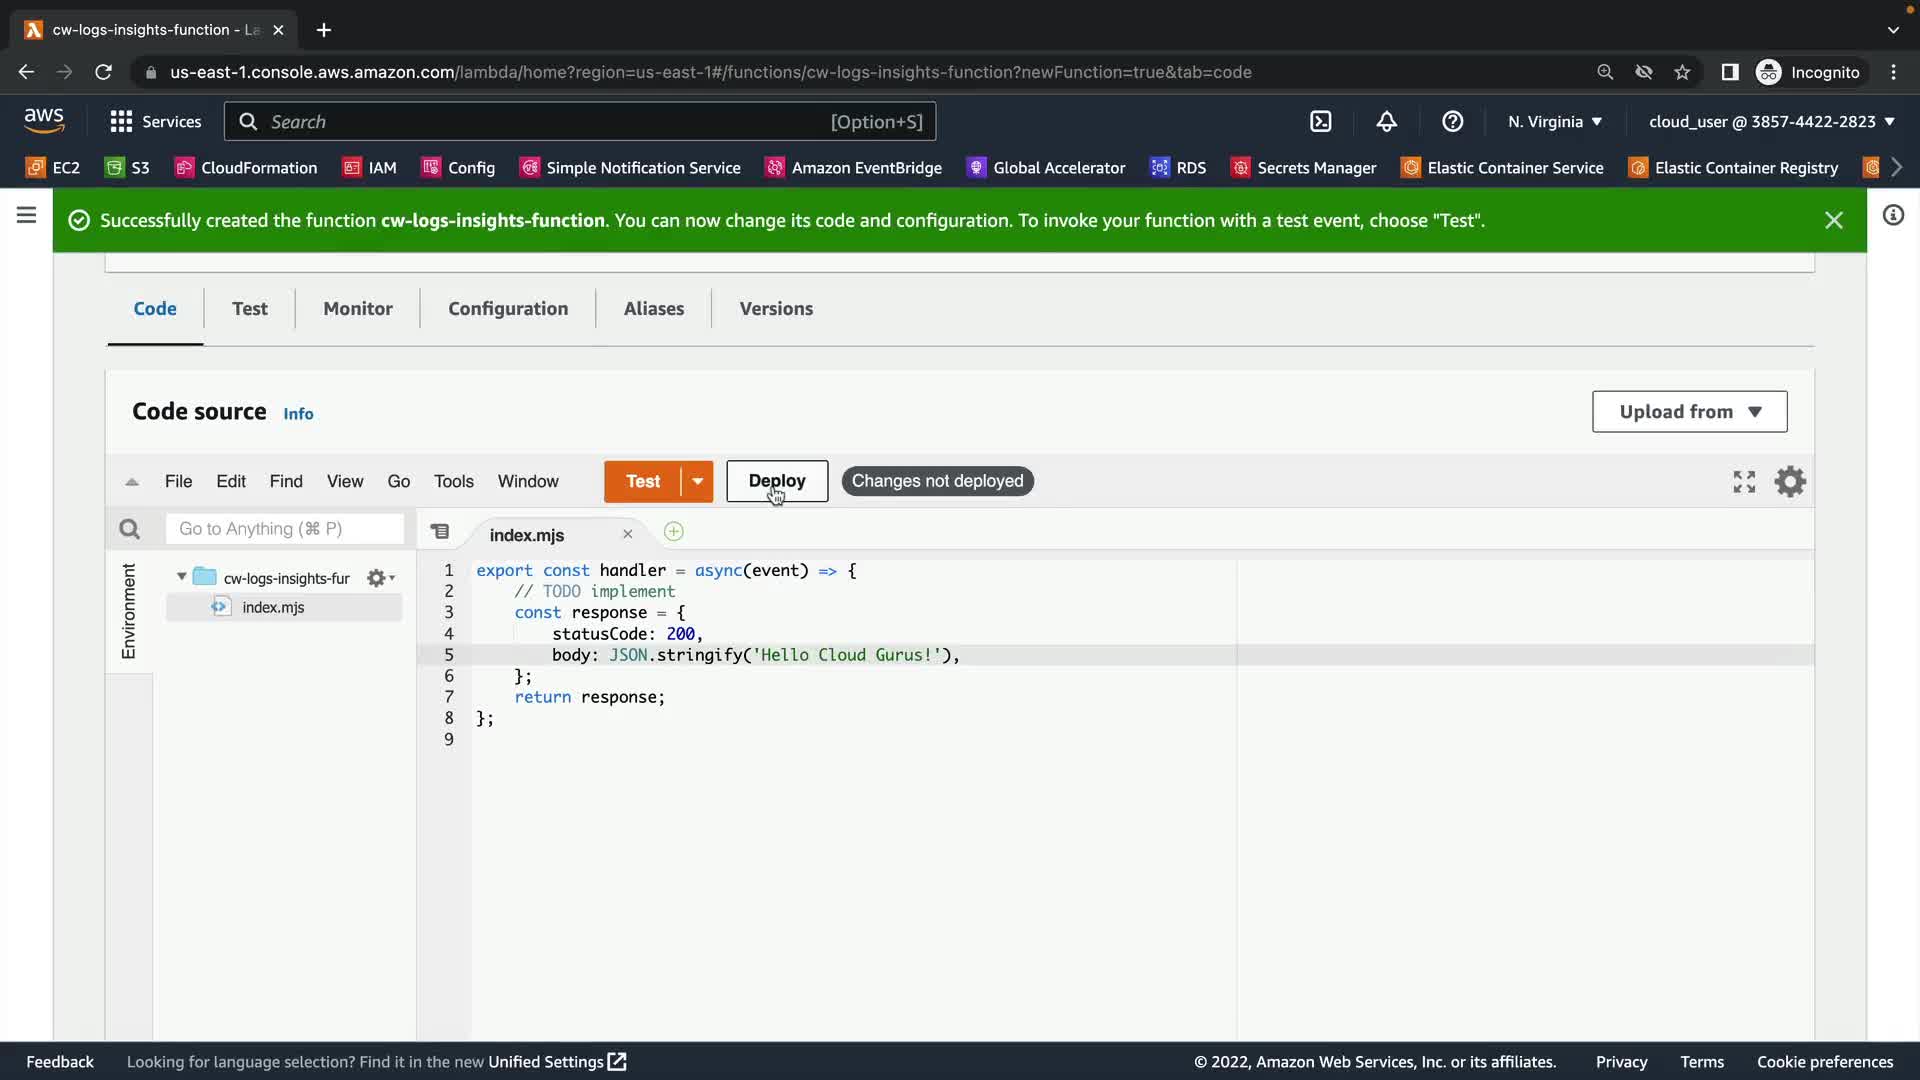Switch to the Configuration tab
The image size is (1920, 1080).
coord(508,309)
